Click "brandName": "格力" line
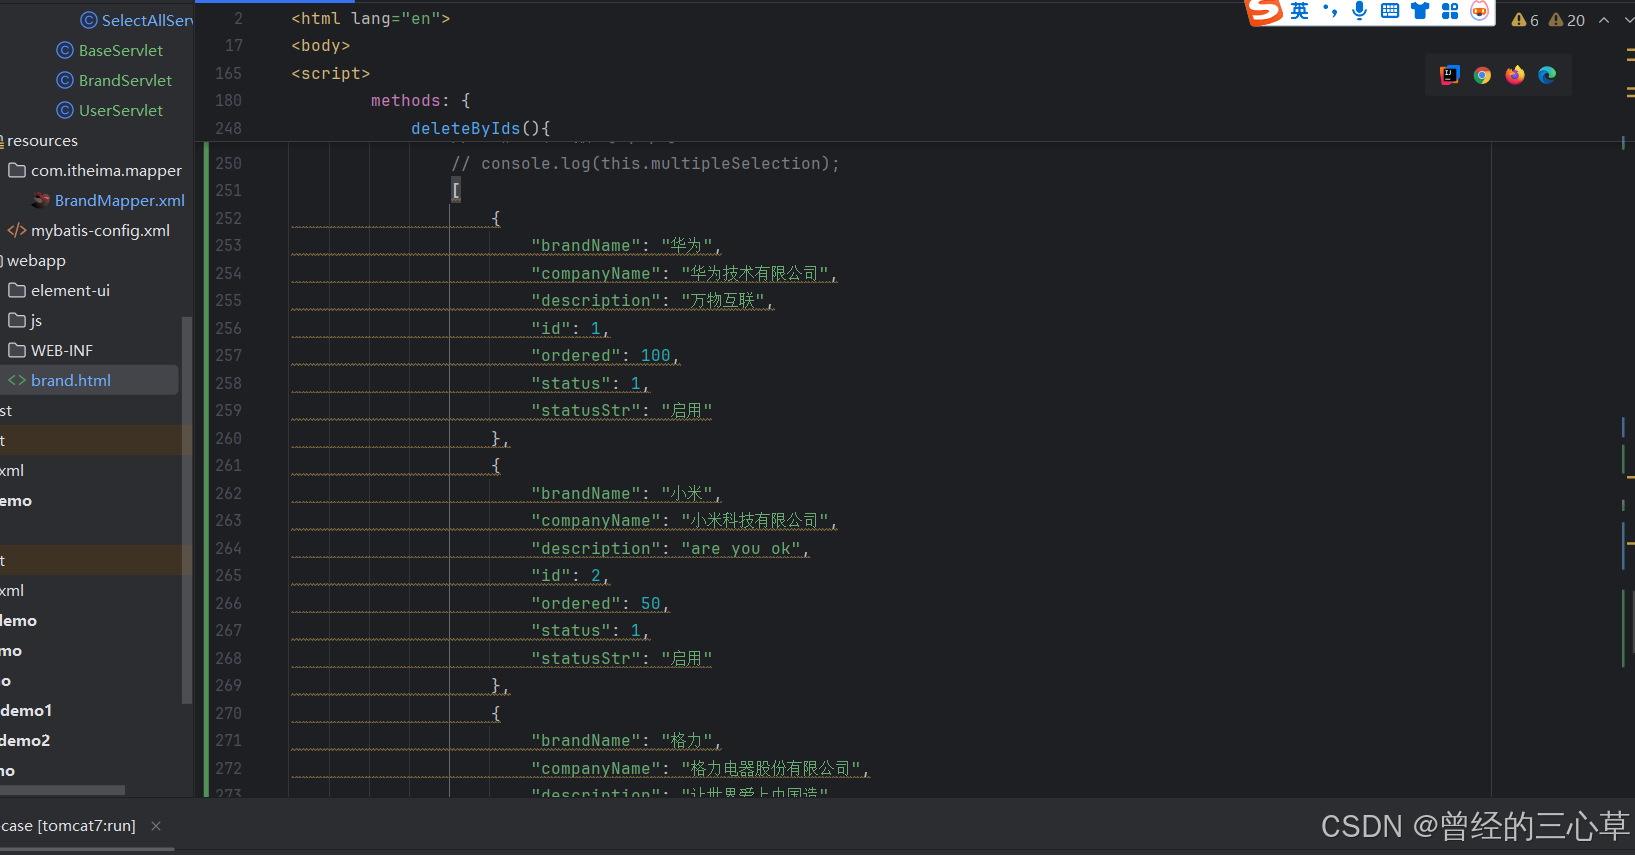This screenshot has height=855, width=1635. click(x=626, y=740)
